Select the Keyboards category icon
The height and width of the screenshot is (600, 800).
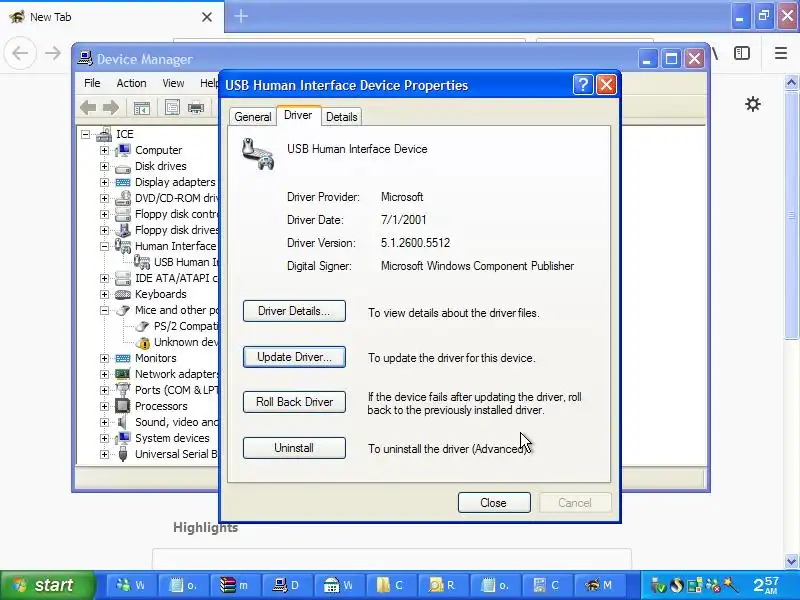point(123,294)
